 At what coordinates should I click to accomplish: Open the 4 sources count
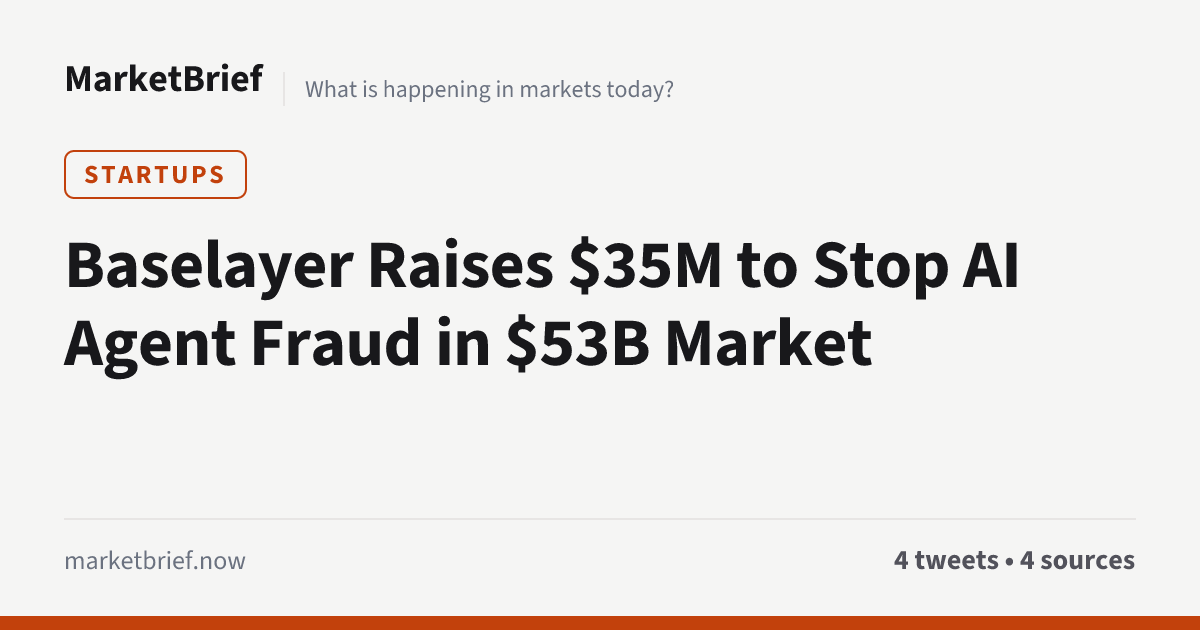1077,561
